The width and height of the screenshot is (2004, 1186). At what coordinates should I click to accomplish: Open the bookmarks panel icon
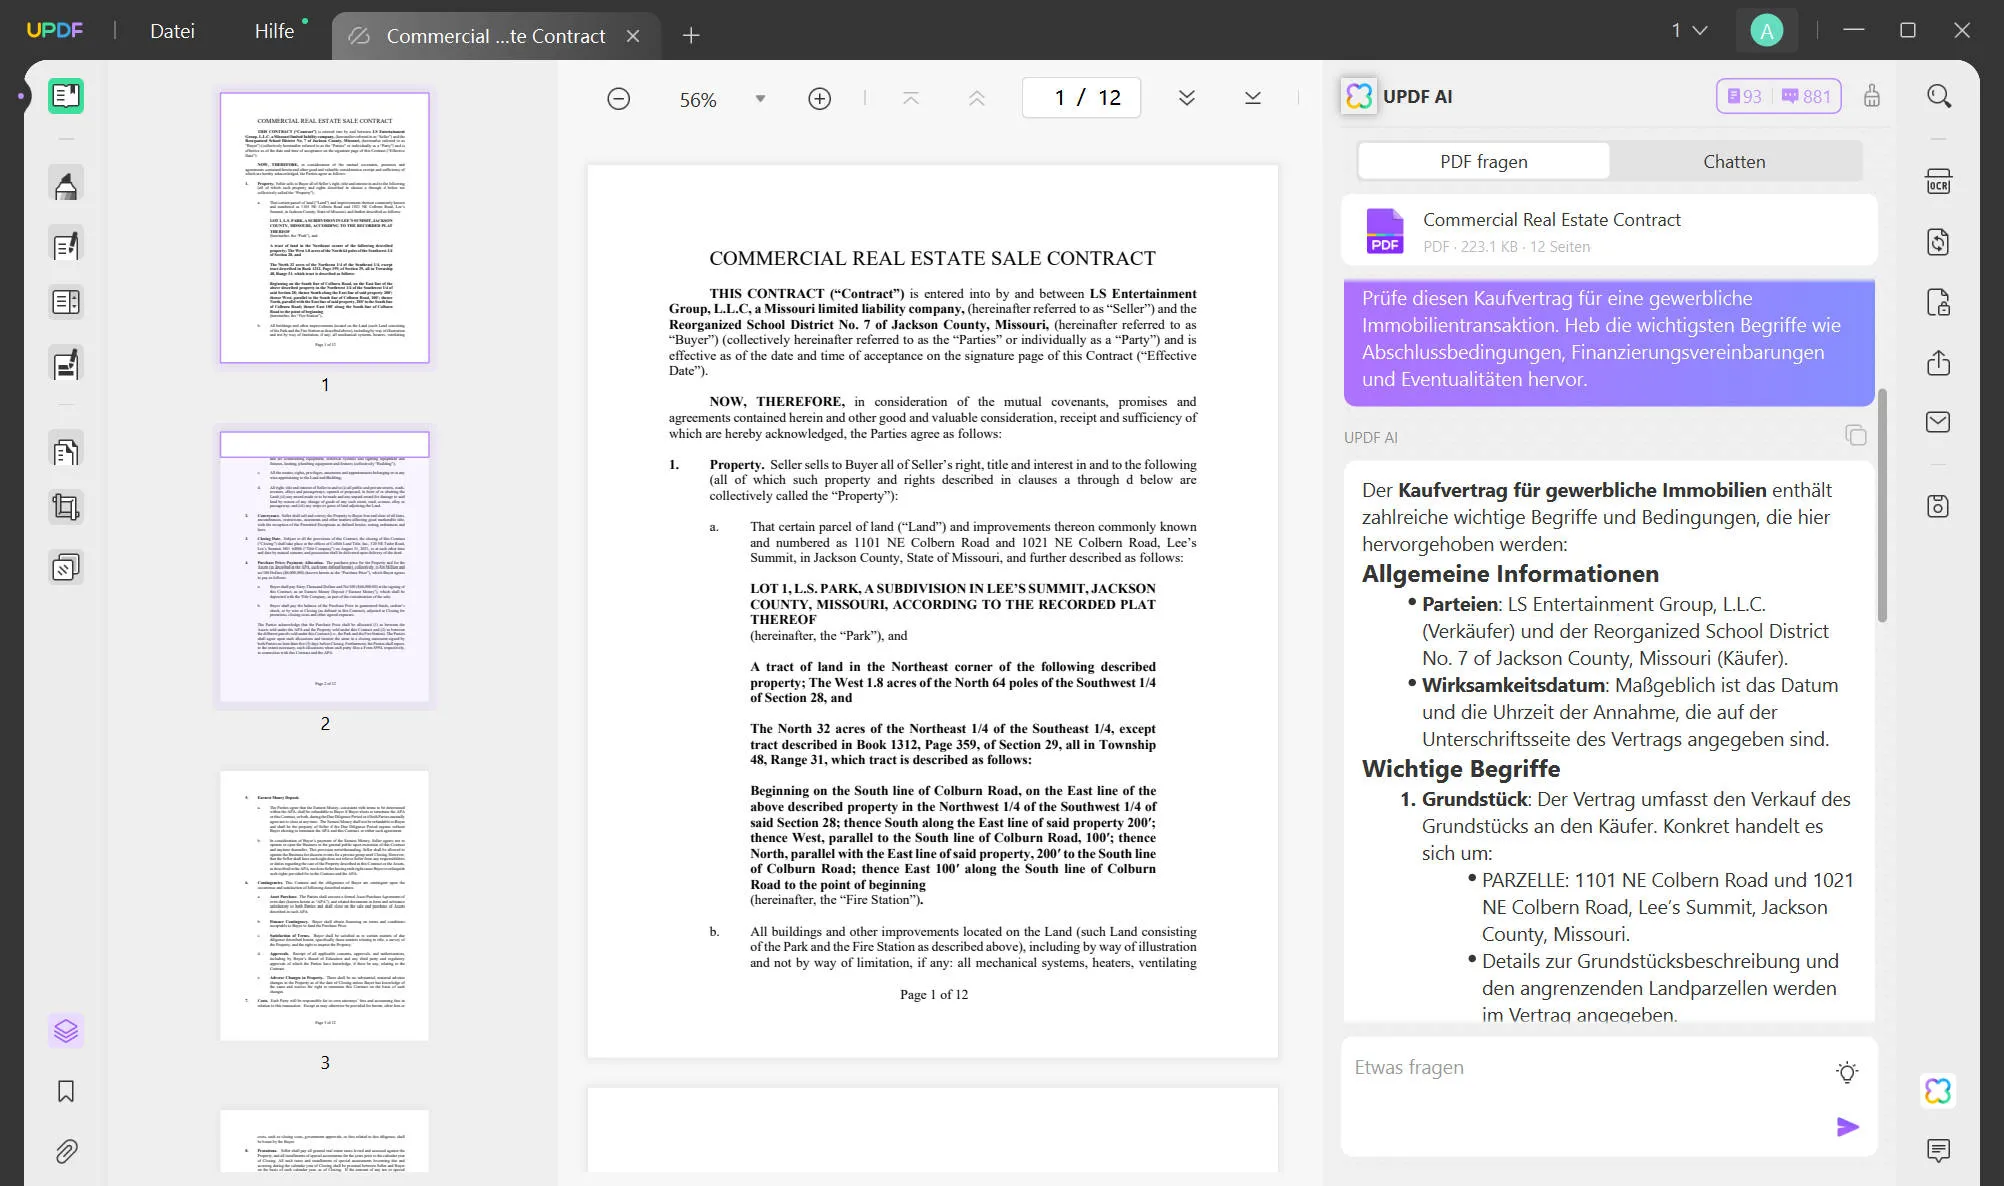(x=66, y=1091)
